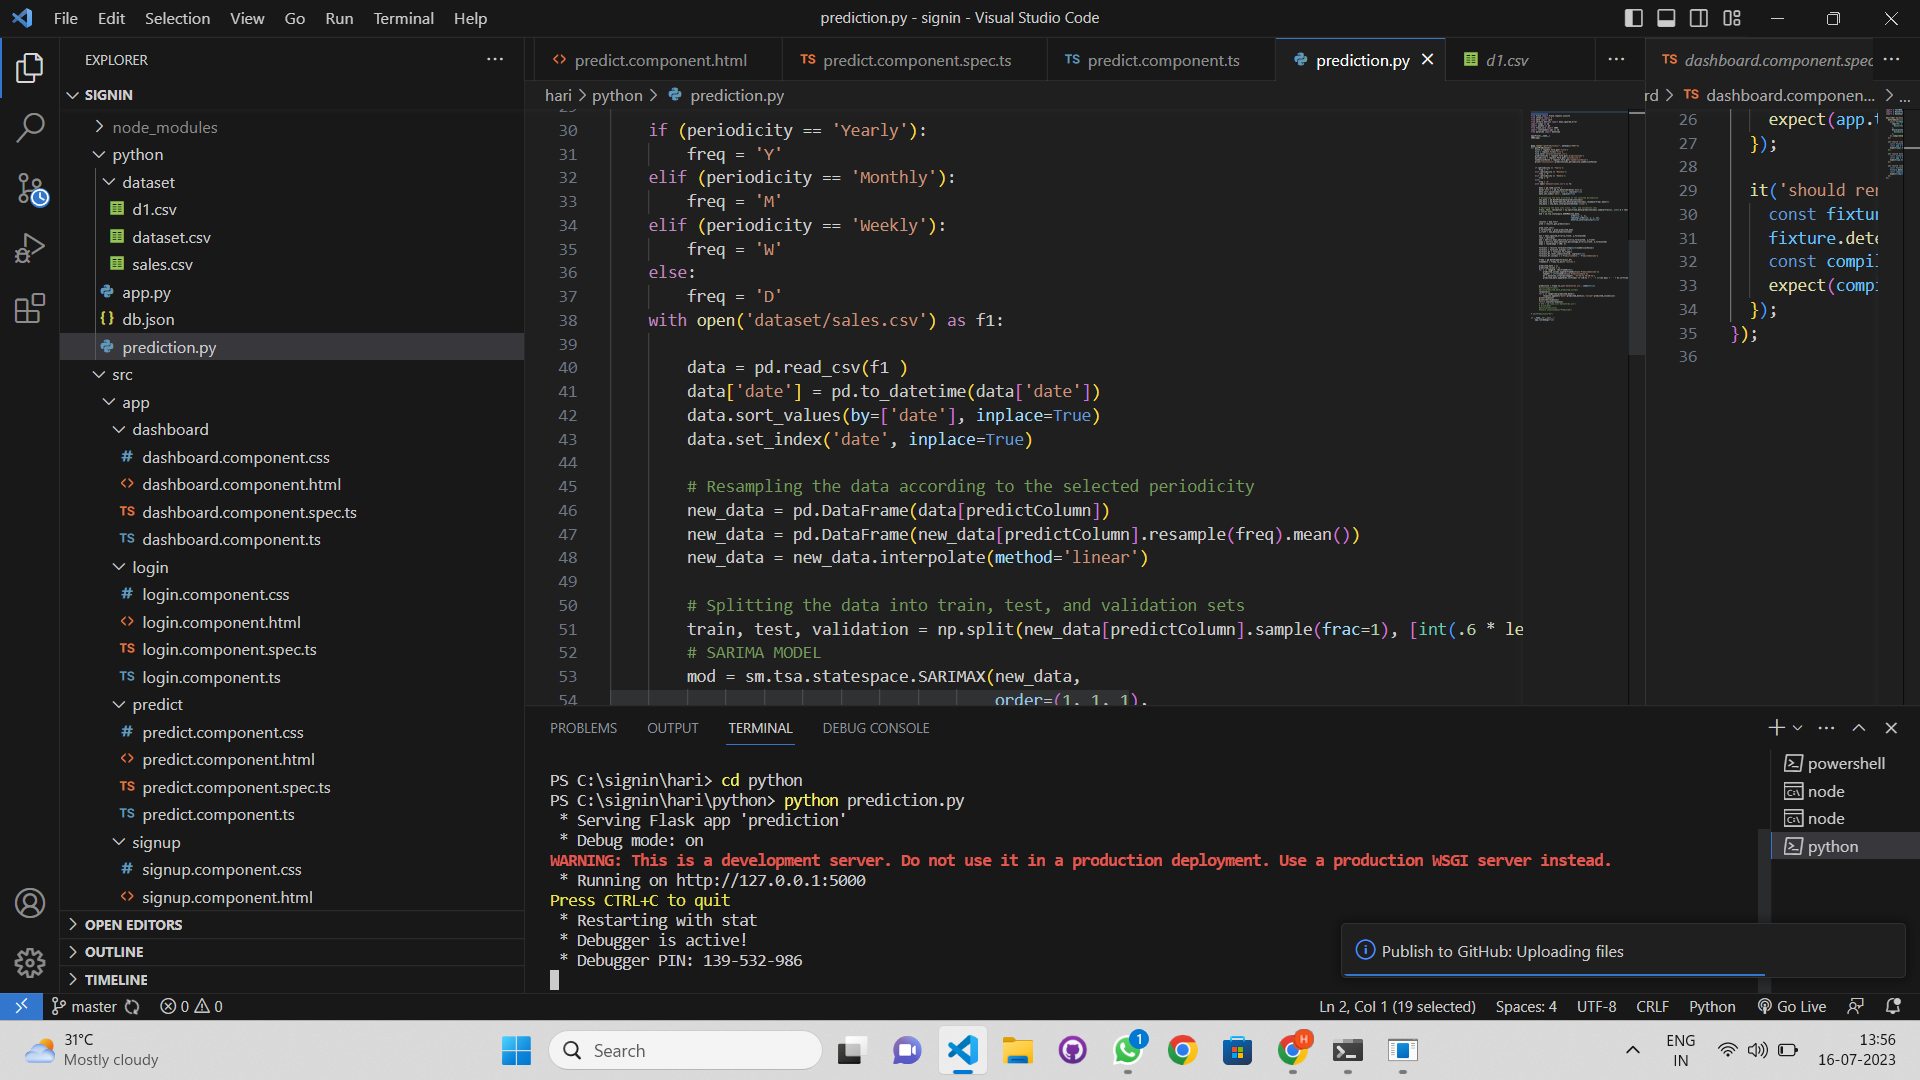Click the master branch indicator
Image resolution: width=1920 pixels, height=1080 pixels.
tap(84, 1006)
